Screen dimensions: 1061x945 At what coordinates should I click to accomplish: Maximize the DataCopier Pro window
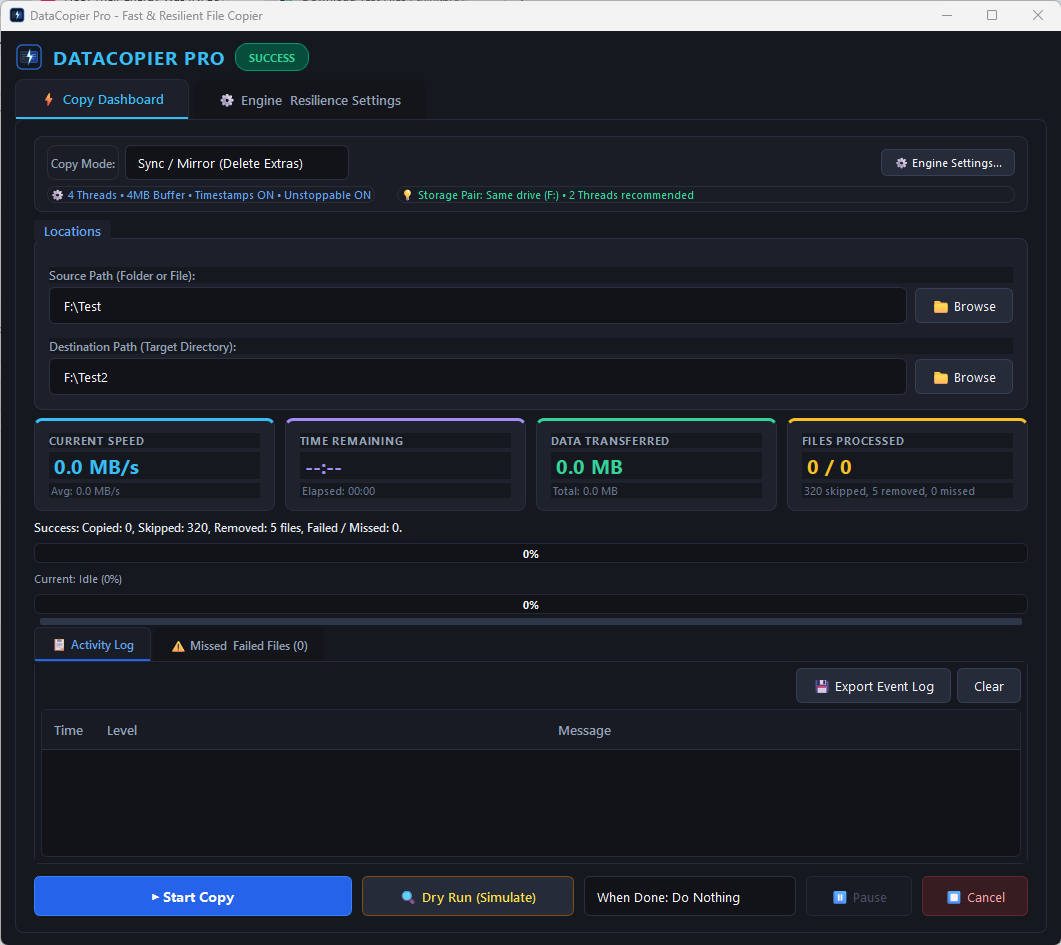click(992, 15)
